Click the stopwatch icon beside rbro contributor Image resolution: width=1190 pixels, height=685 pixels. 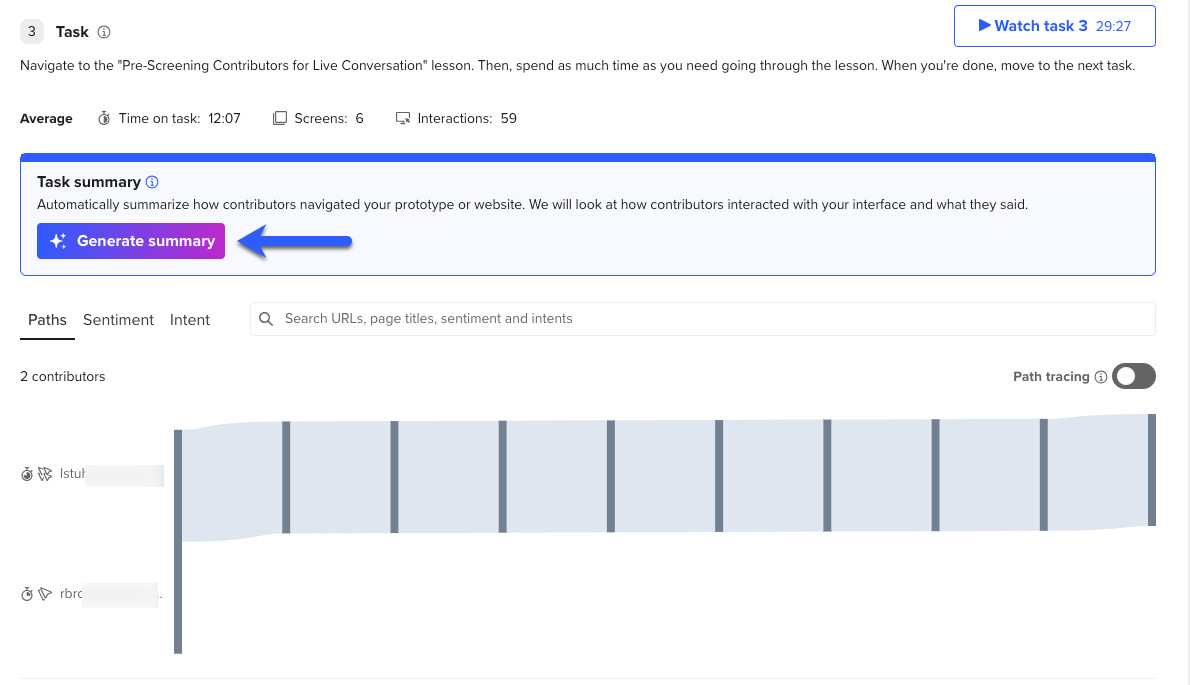(27, 594)
